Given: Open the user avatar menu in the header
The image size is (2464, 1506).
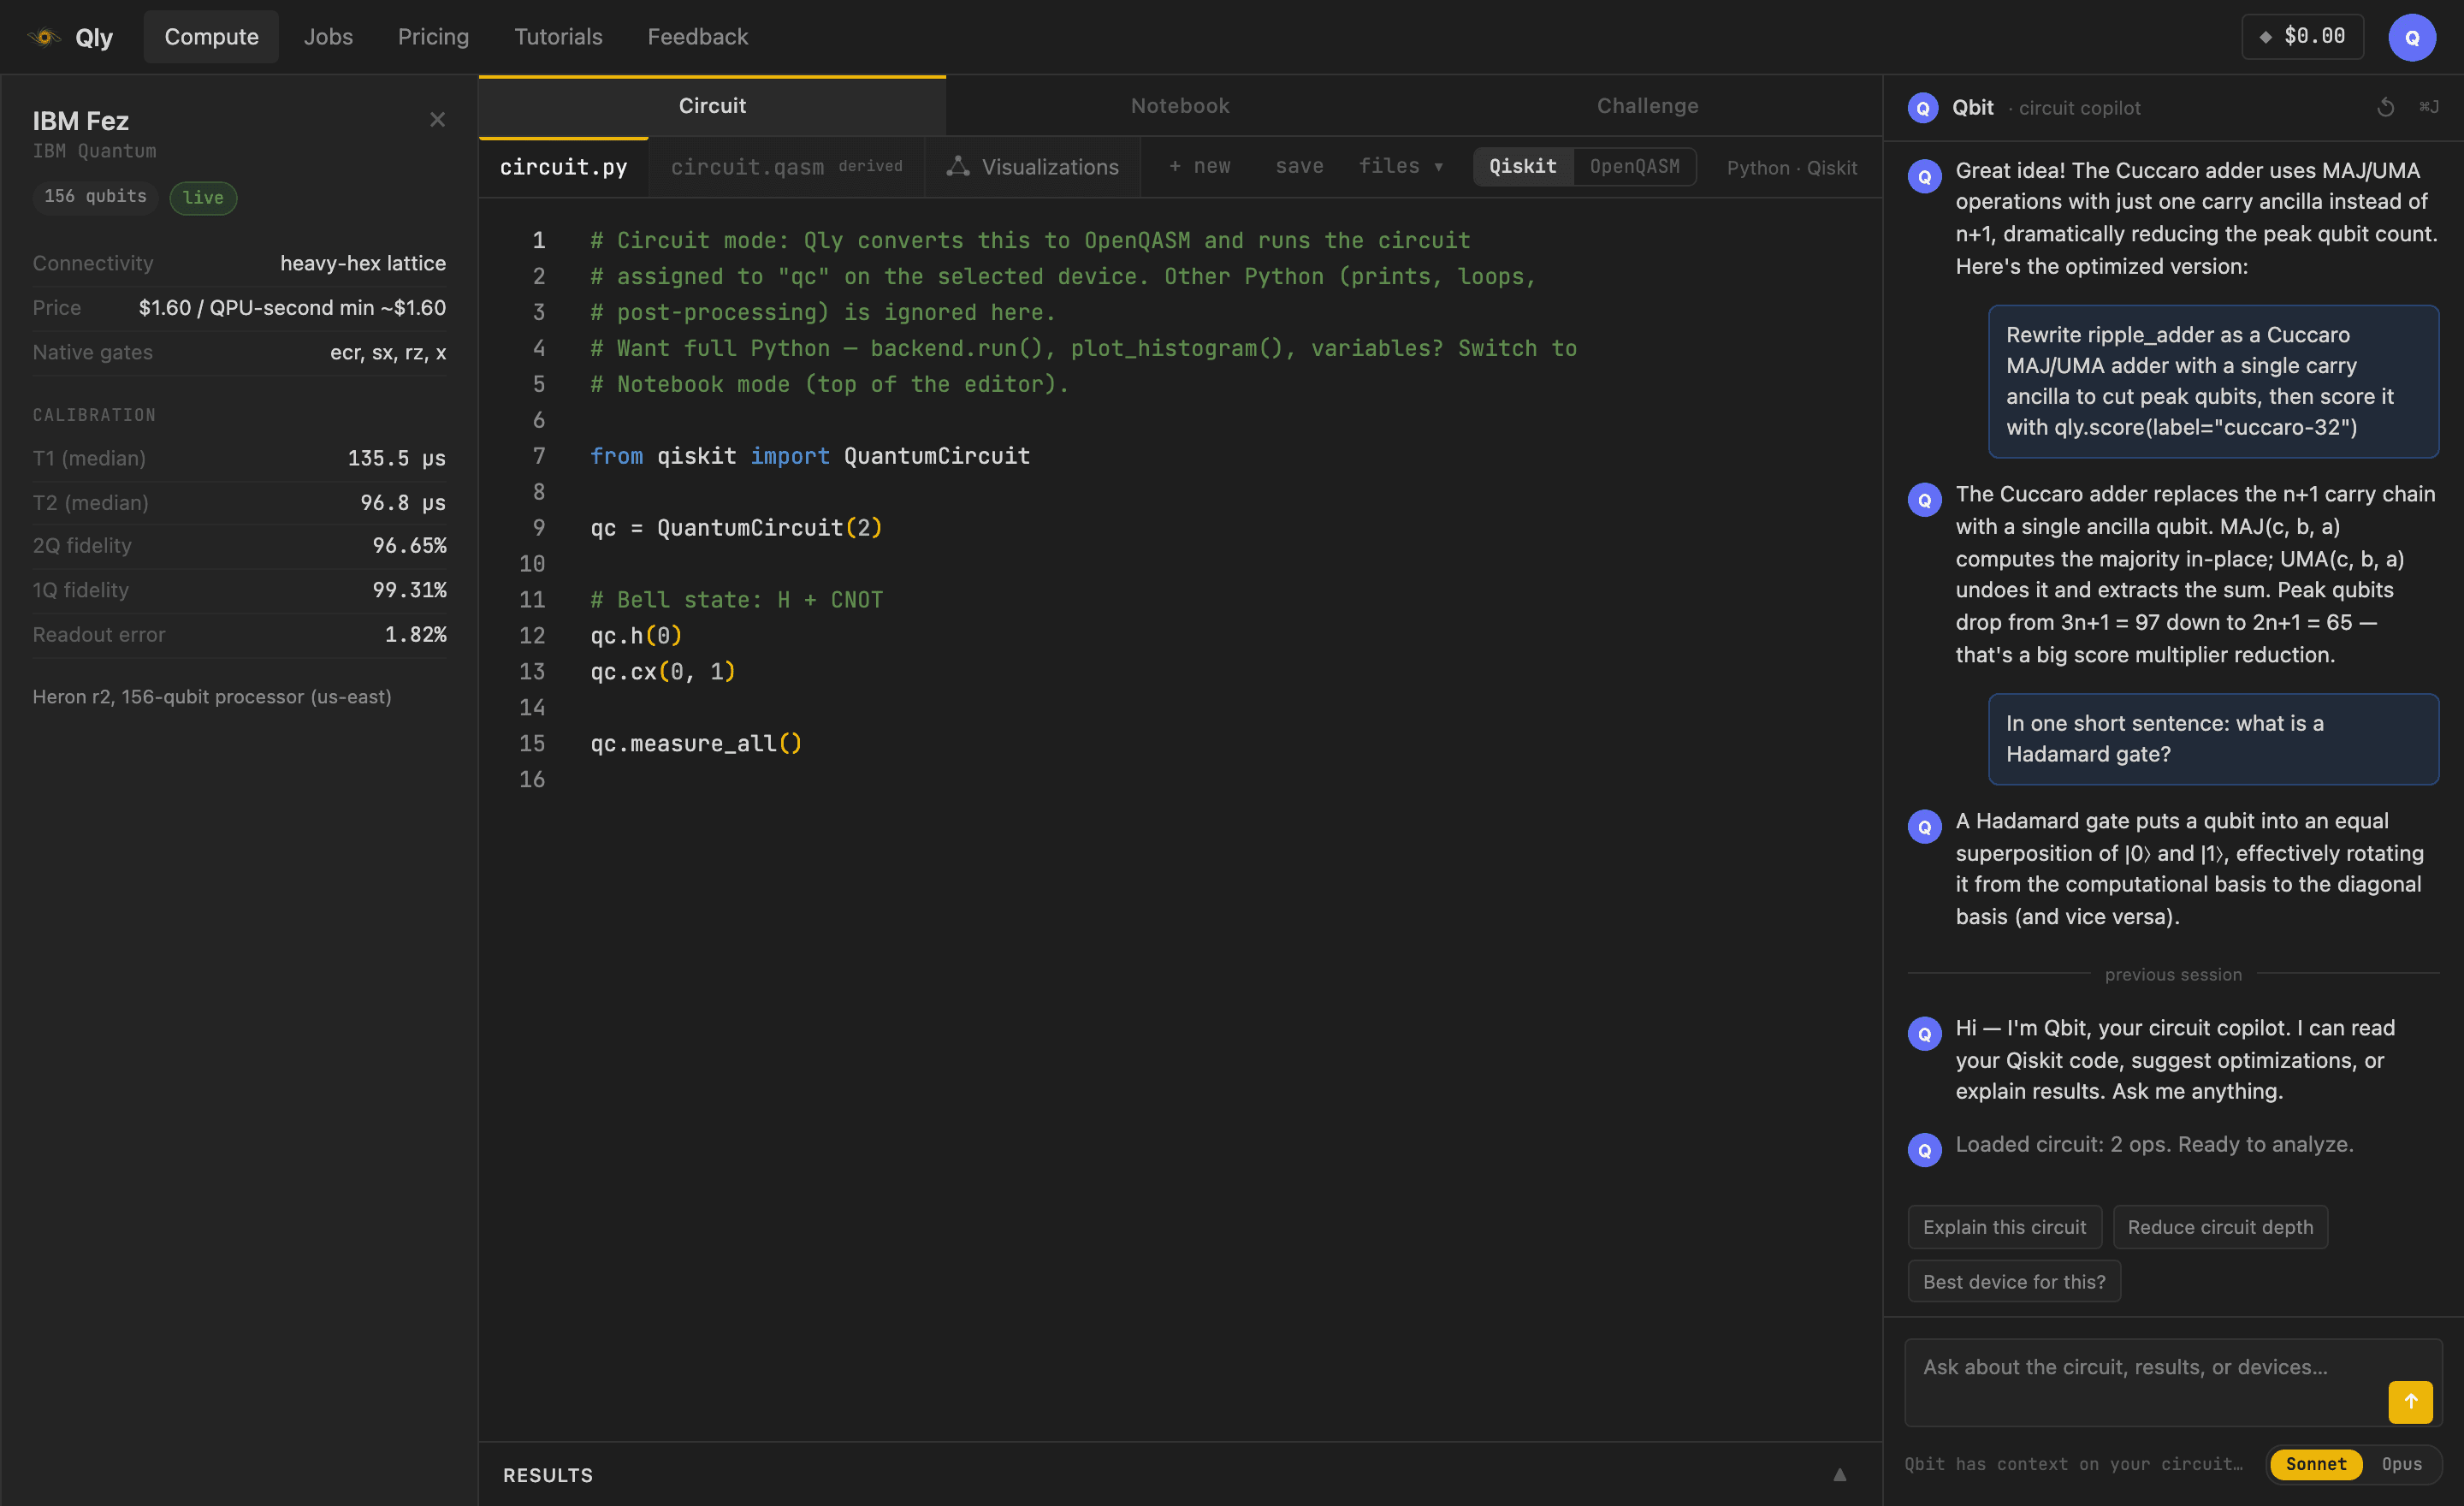Looking at the screenshot, I should (x=2411, y=37).
